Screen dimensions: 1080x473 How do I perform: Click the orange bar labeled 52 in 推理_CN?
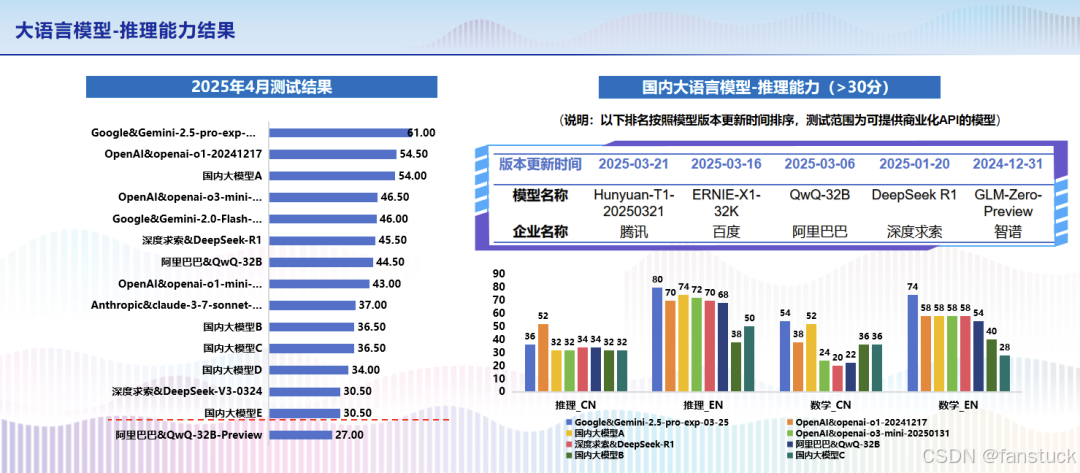coord(543,358)
